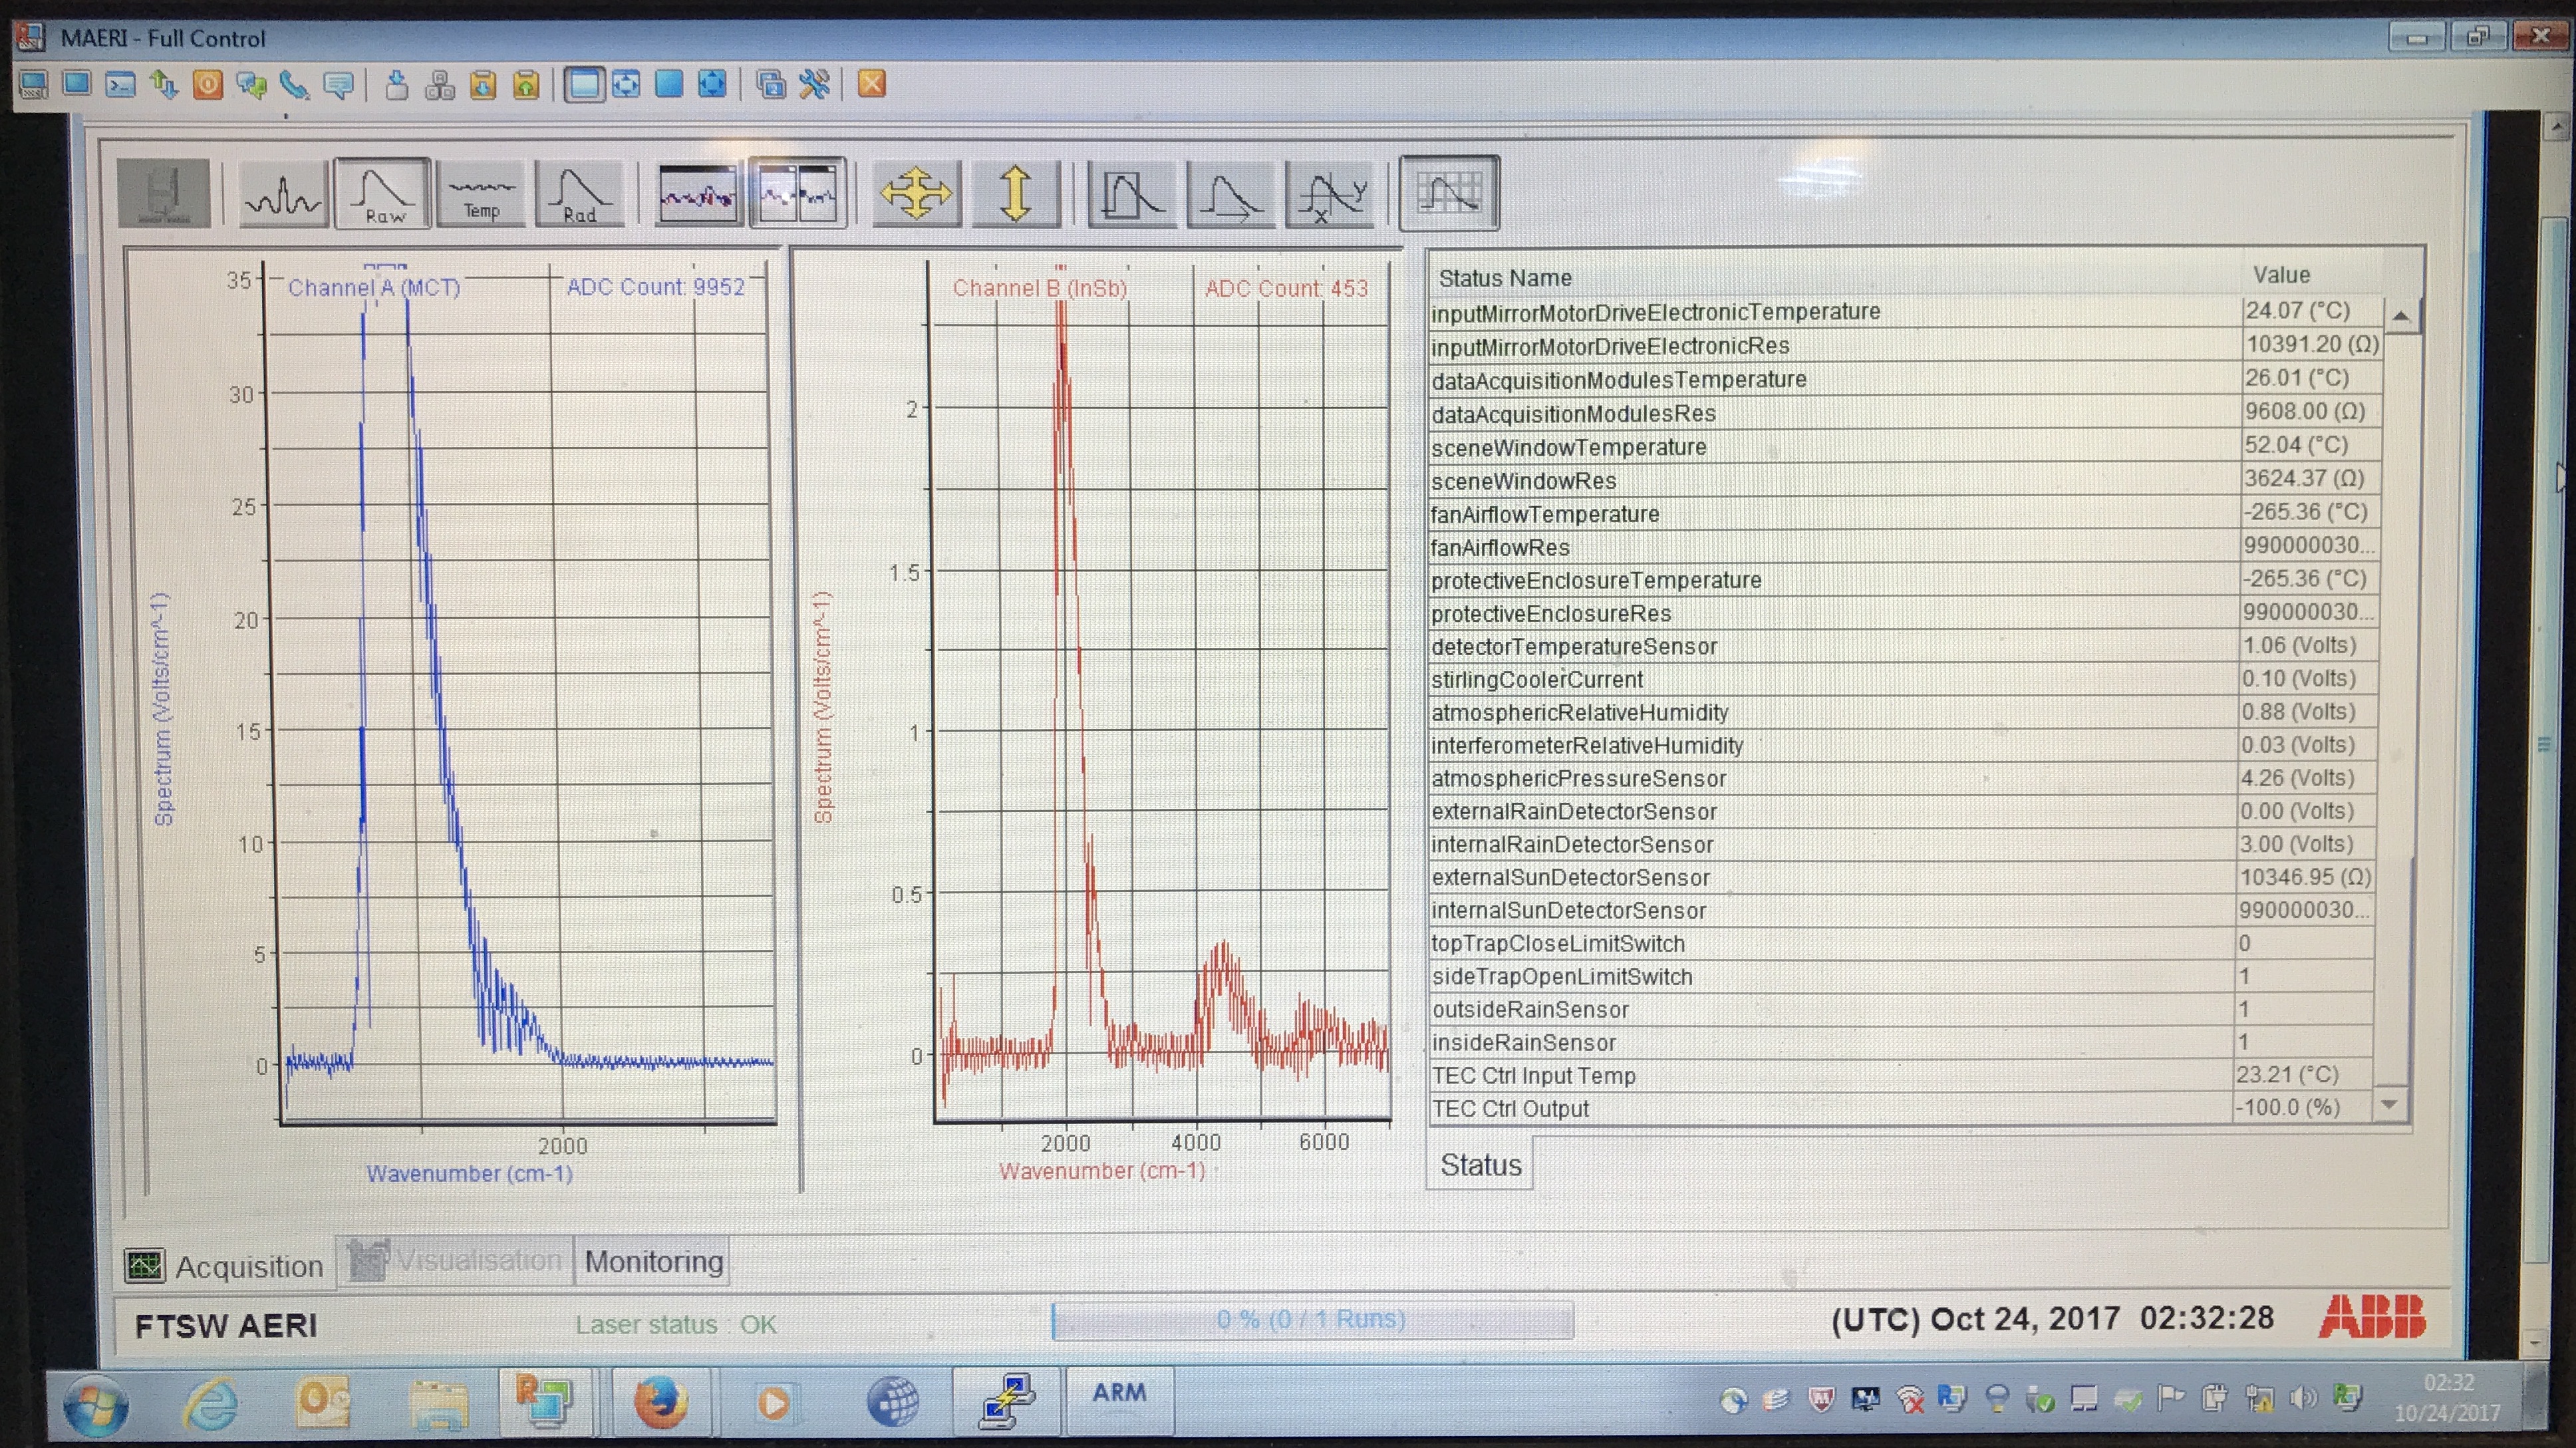Click the runs progress bar
Viewport: 2576px width, 1448px height.
(x=1312, y=1320)
